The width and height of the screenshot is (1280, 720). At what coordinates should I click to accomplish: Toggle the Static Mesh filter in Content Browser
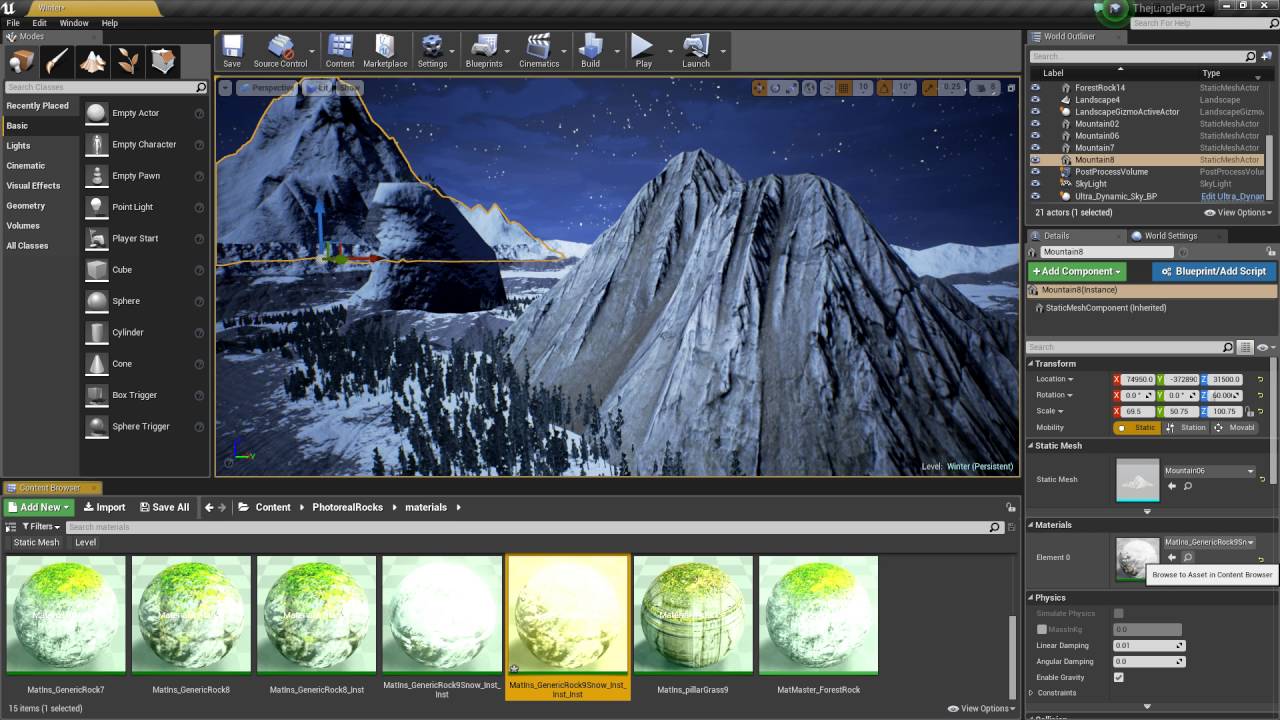tap(36, 542)
